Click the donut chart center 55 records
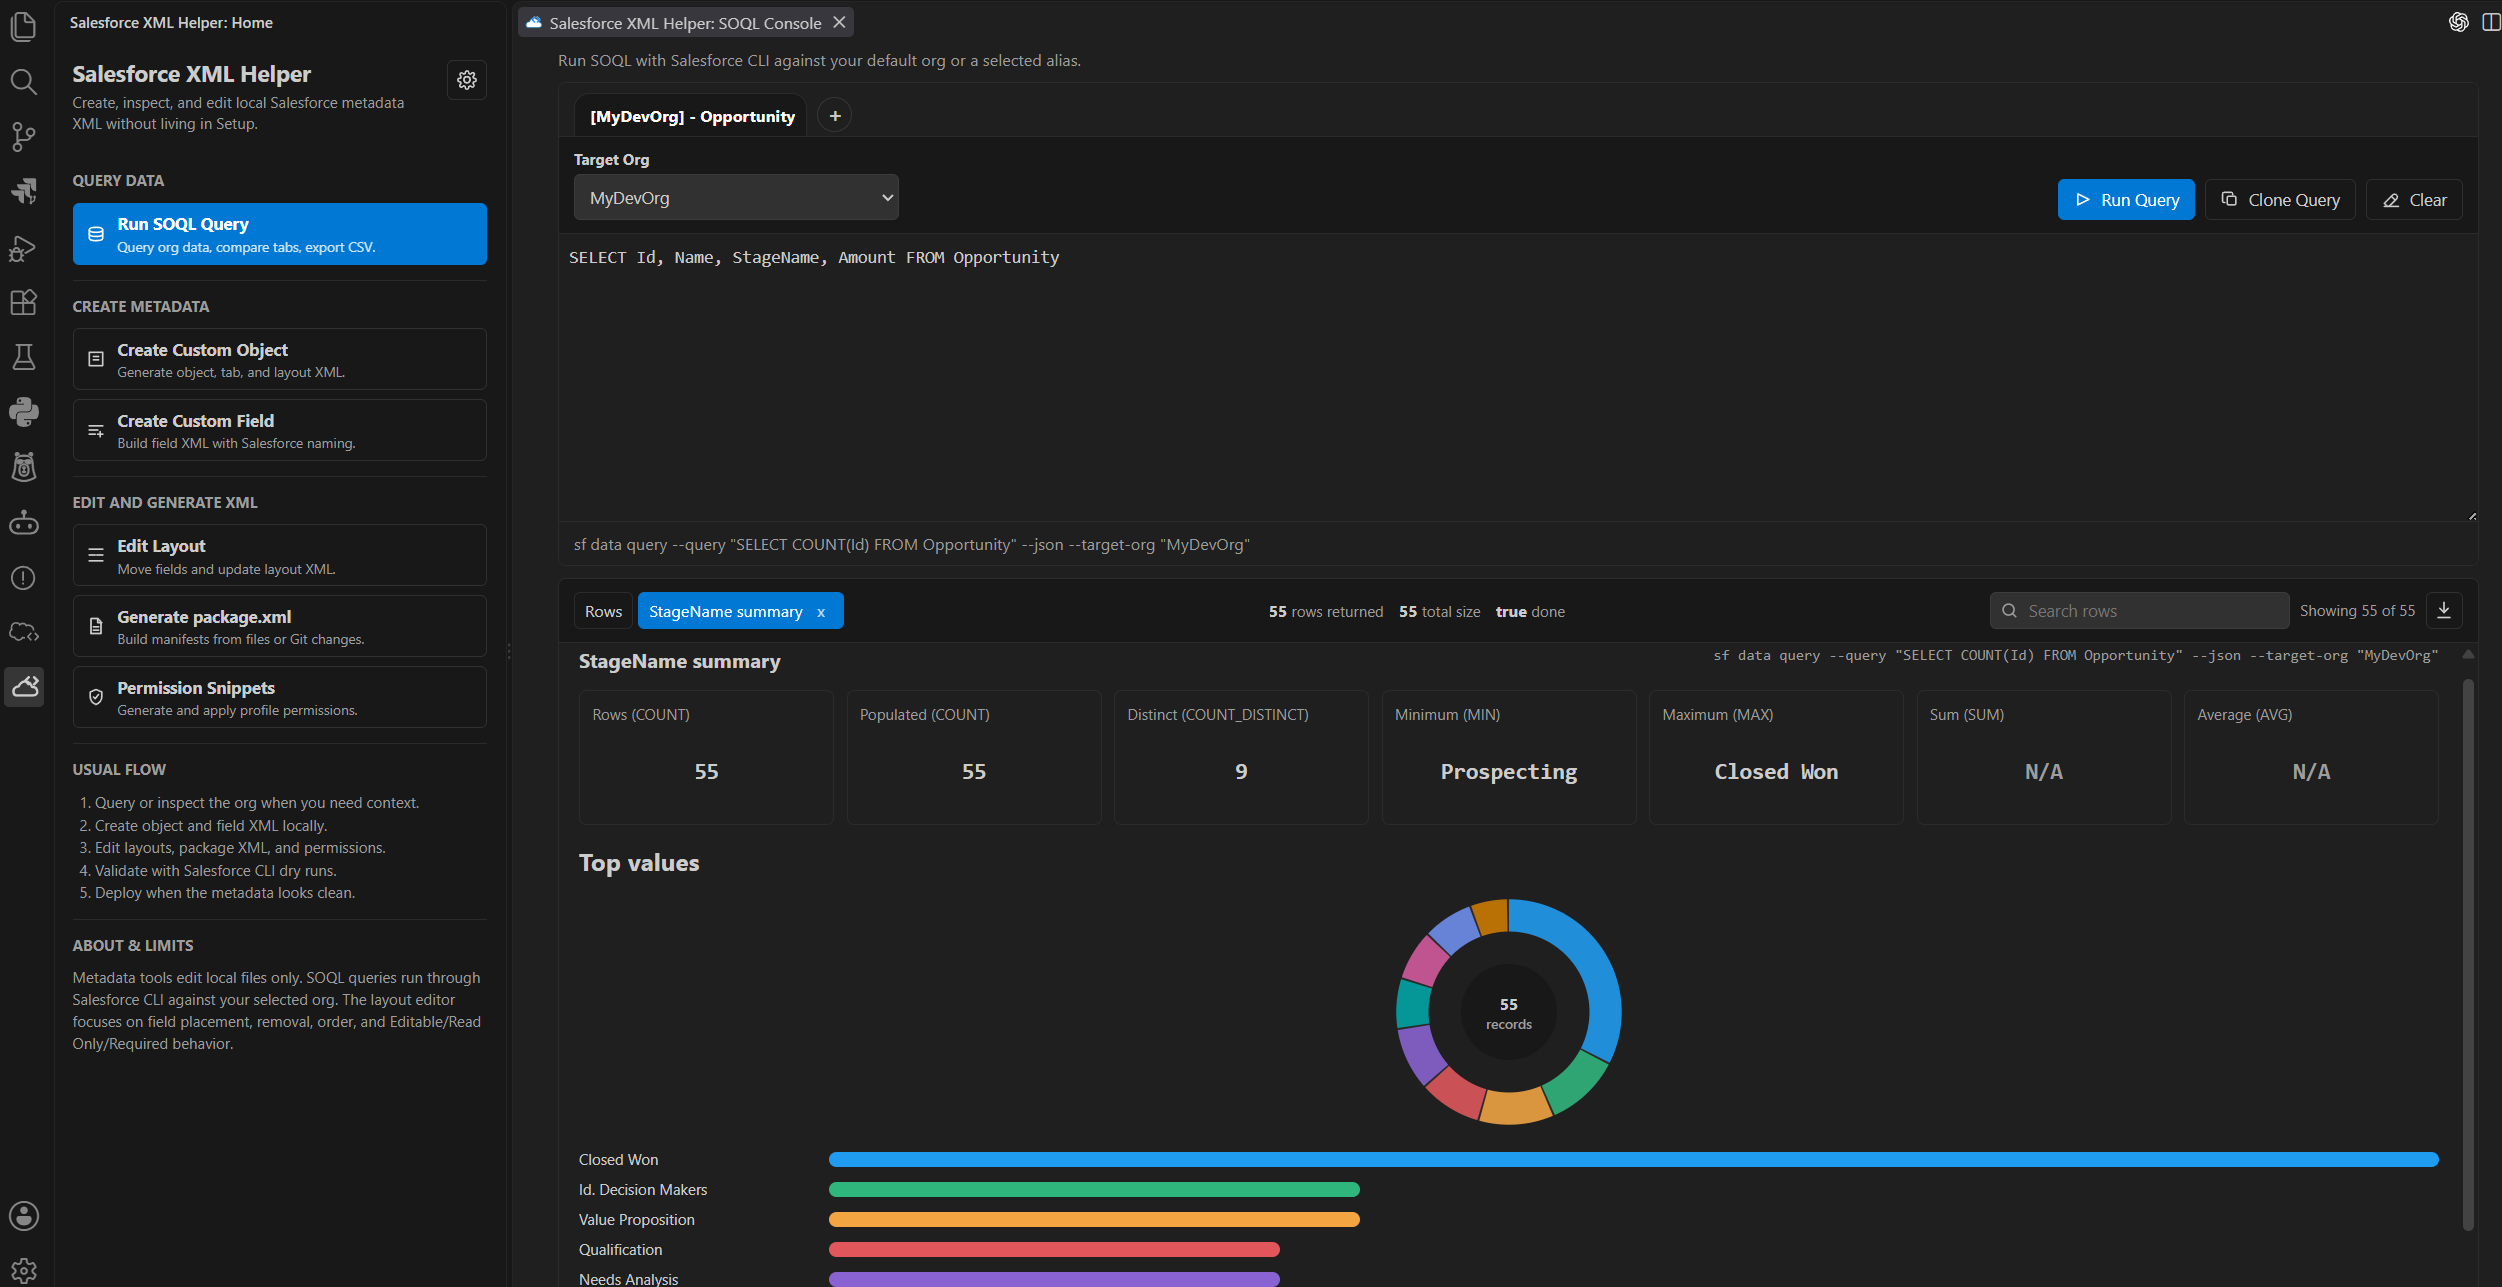 [1509, 1013]
